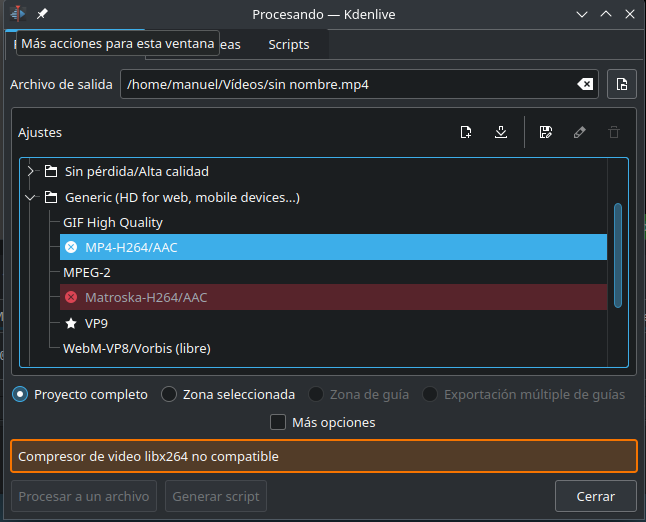Switch to the Scripts tab
Image resolution: width=646 pixels, height=522 pixels.
[288, 45]
